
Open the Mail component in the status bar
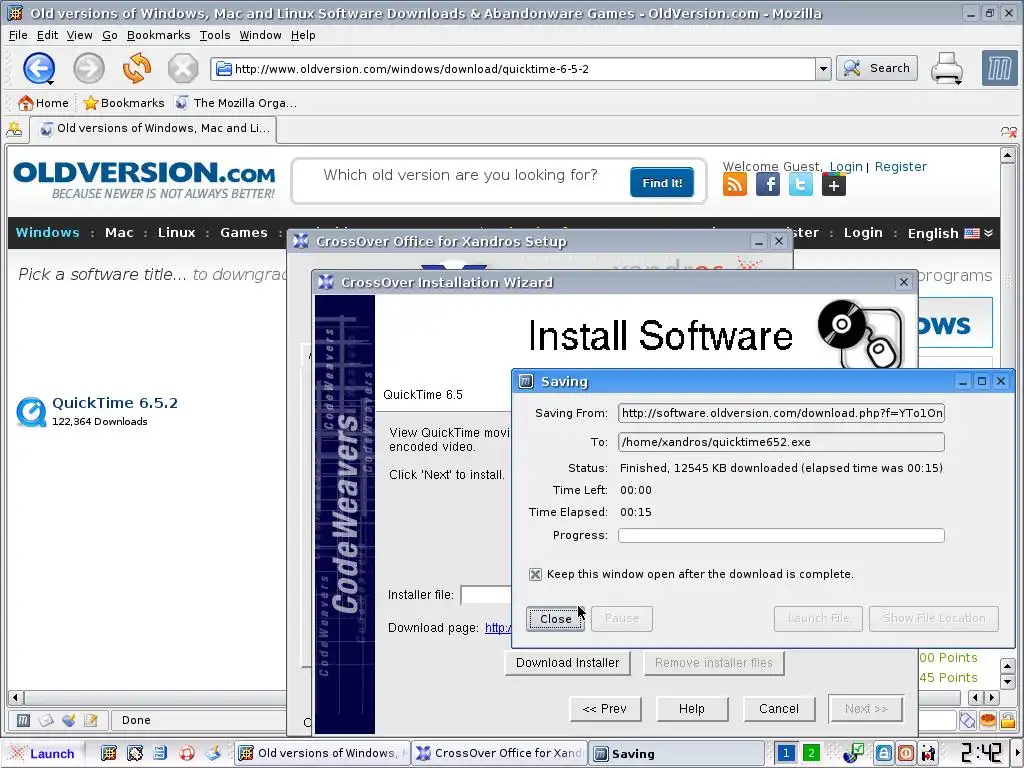point(46,720)
